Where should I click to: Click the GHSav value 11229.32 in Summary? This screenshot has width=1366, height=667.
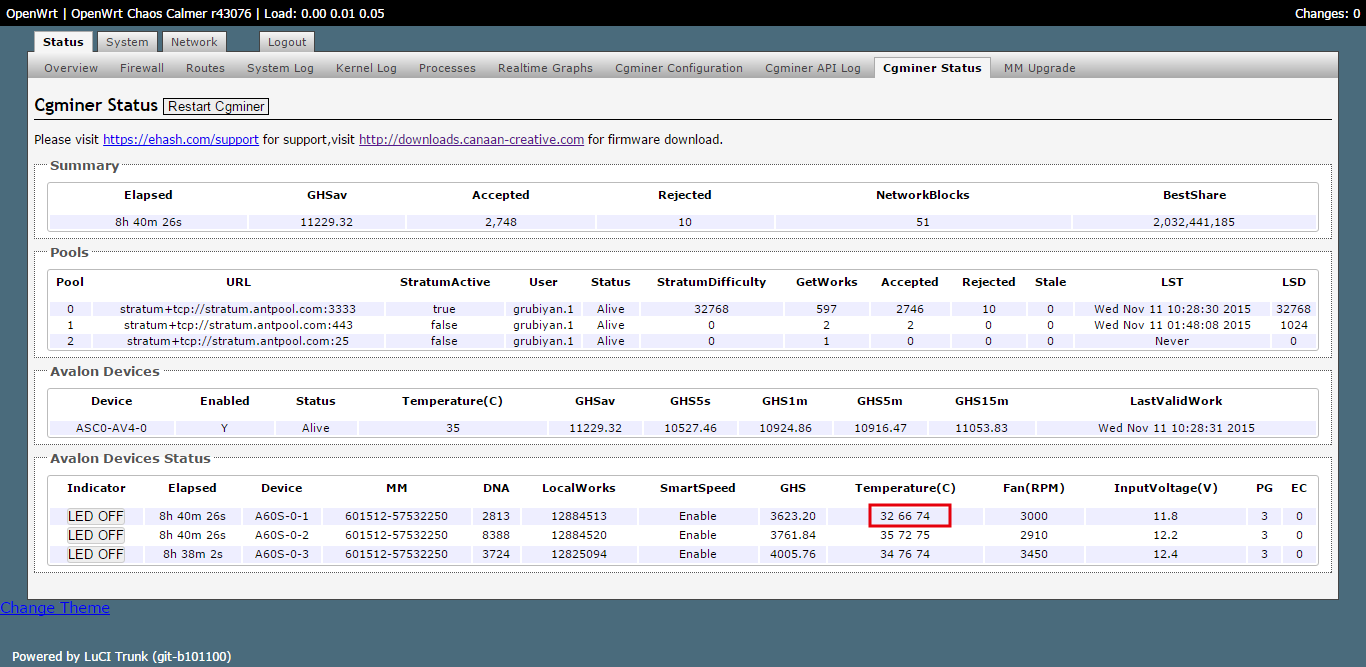[326, 222]
